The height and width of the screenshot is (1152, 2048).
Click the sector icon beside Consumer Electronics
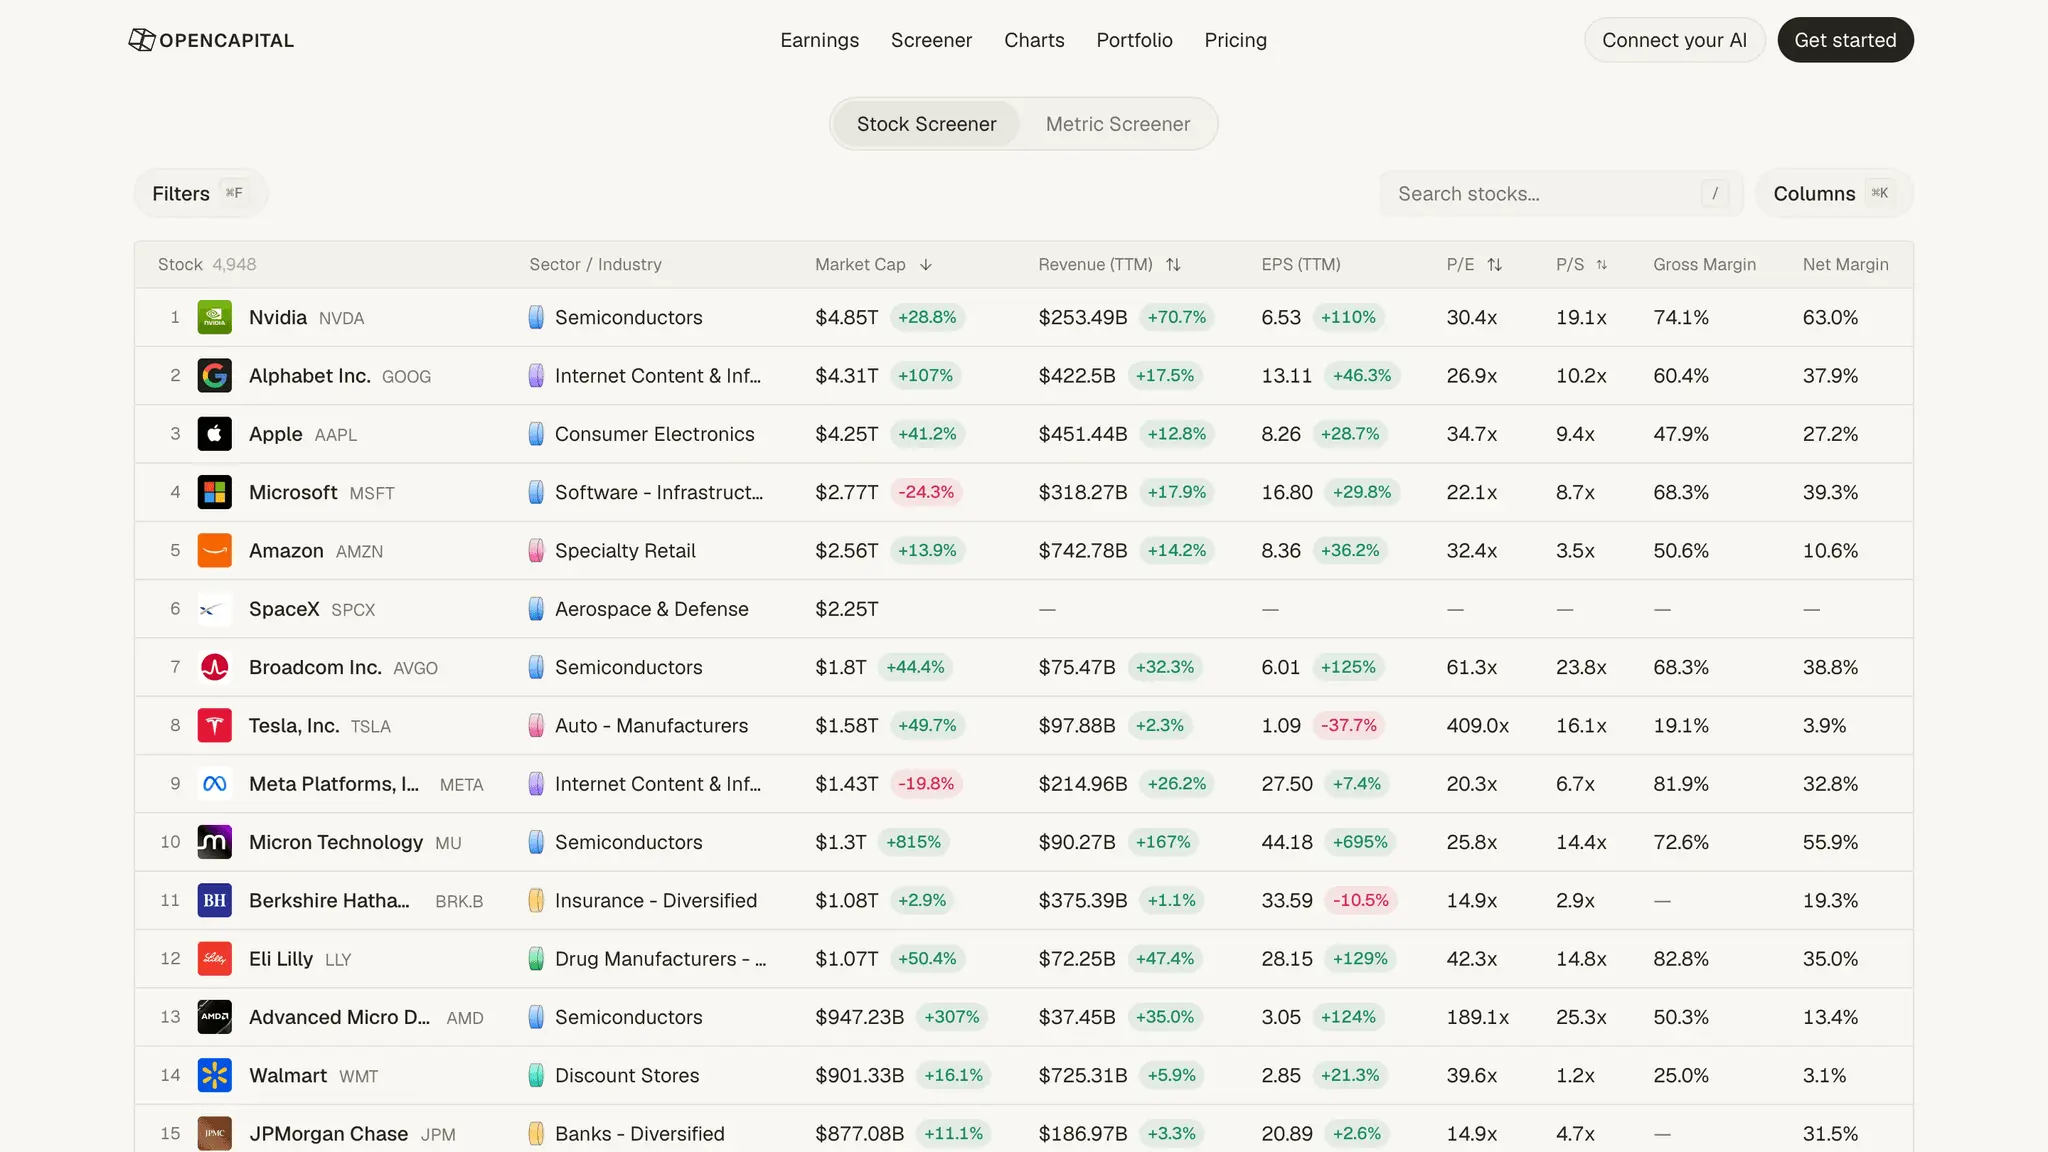tap(536, 434)
